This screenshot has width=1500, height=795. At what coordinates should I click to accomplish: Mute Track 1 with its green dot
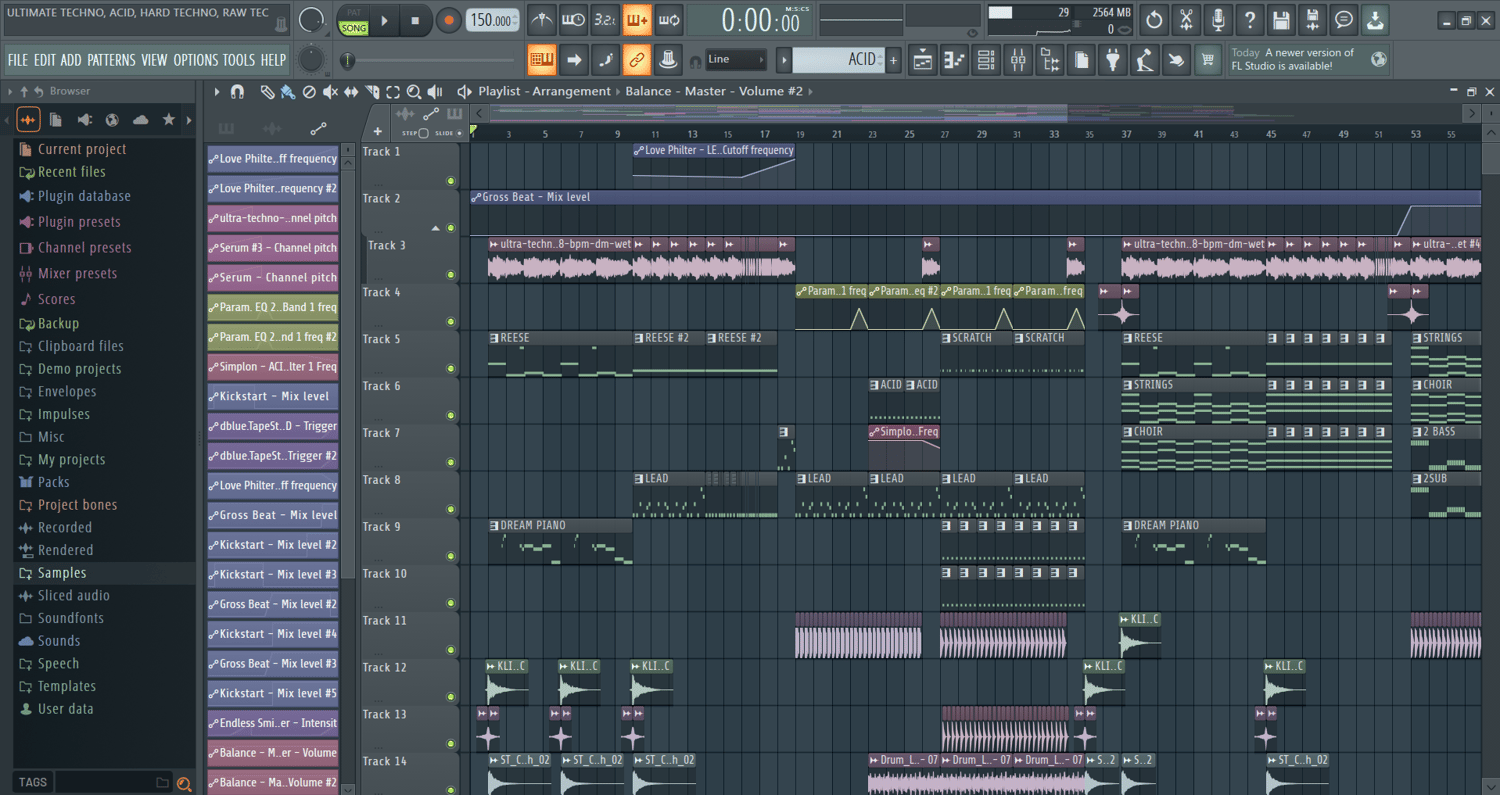point(451,181)
